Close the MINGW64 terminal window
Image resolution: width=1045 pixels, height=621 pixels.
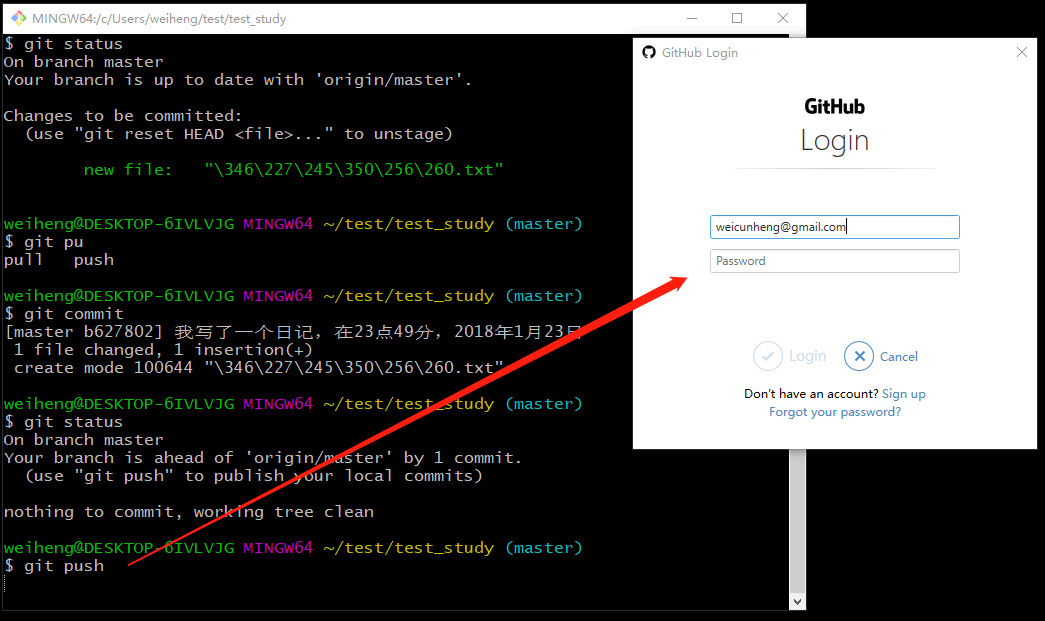783,18
